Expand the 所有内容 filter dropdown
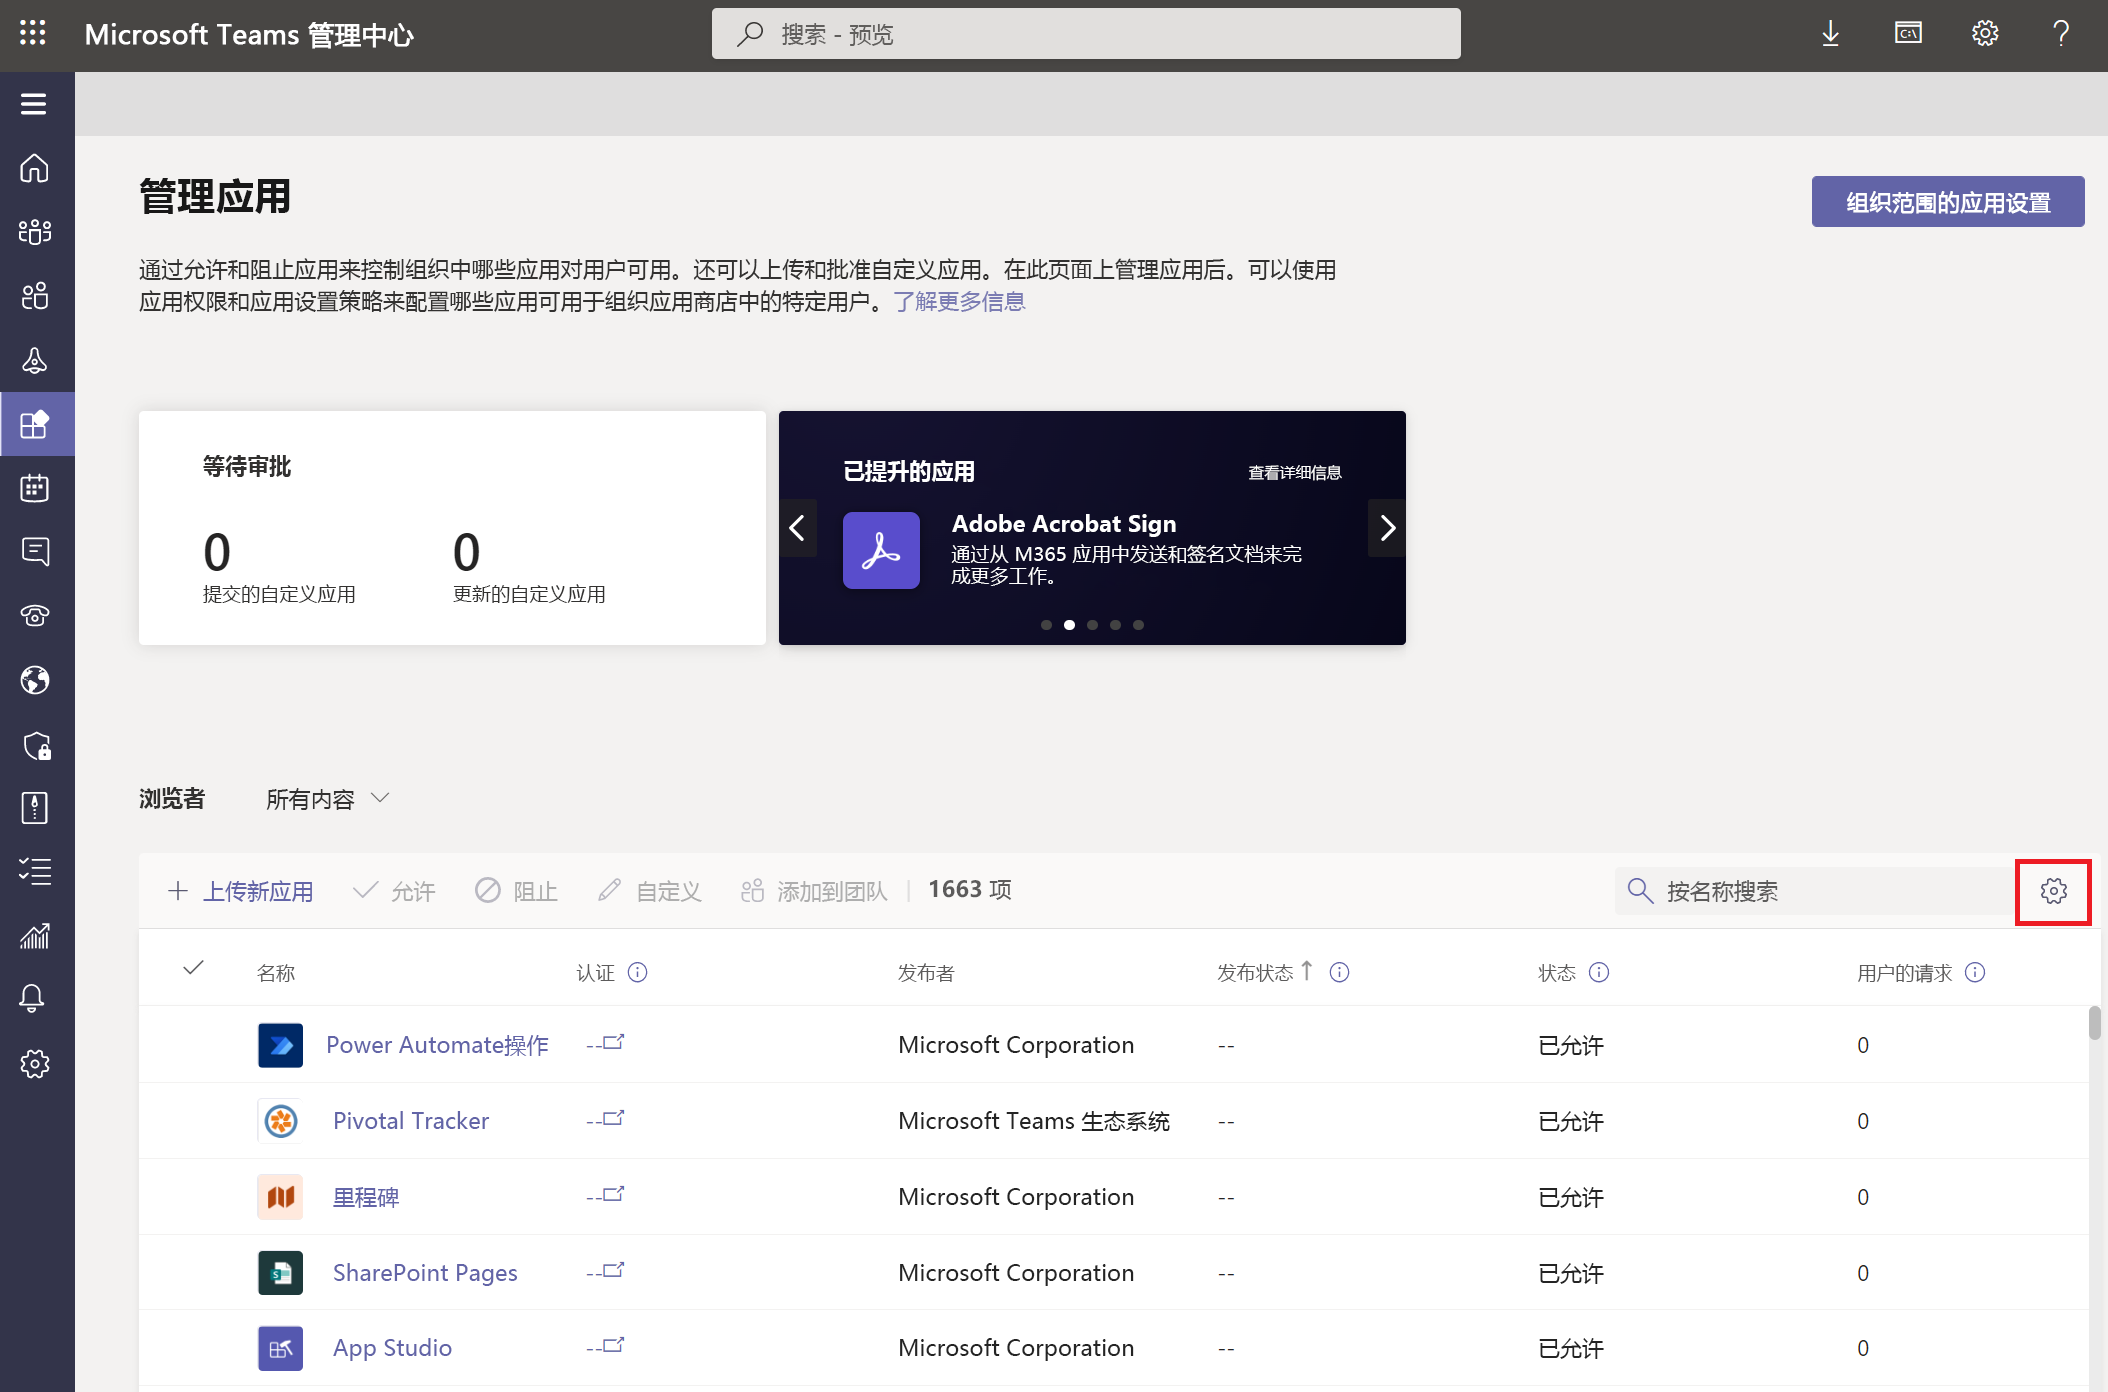The width and height of the screenshot is (2108, 1392). pyautogui.click(x=327, y=799)
